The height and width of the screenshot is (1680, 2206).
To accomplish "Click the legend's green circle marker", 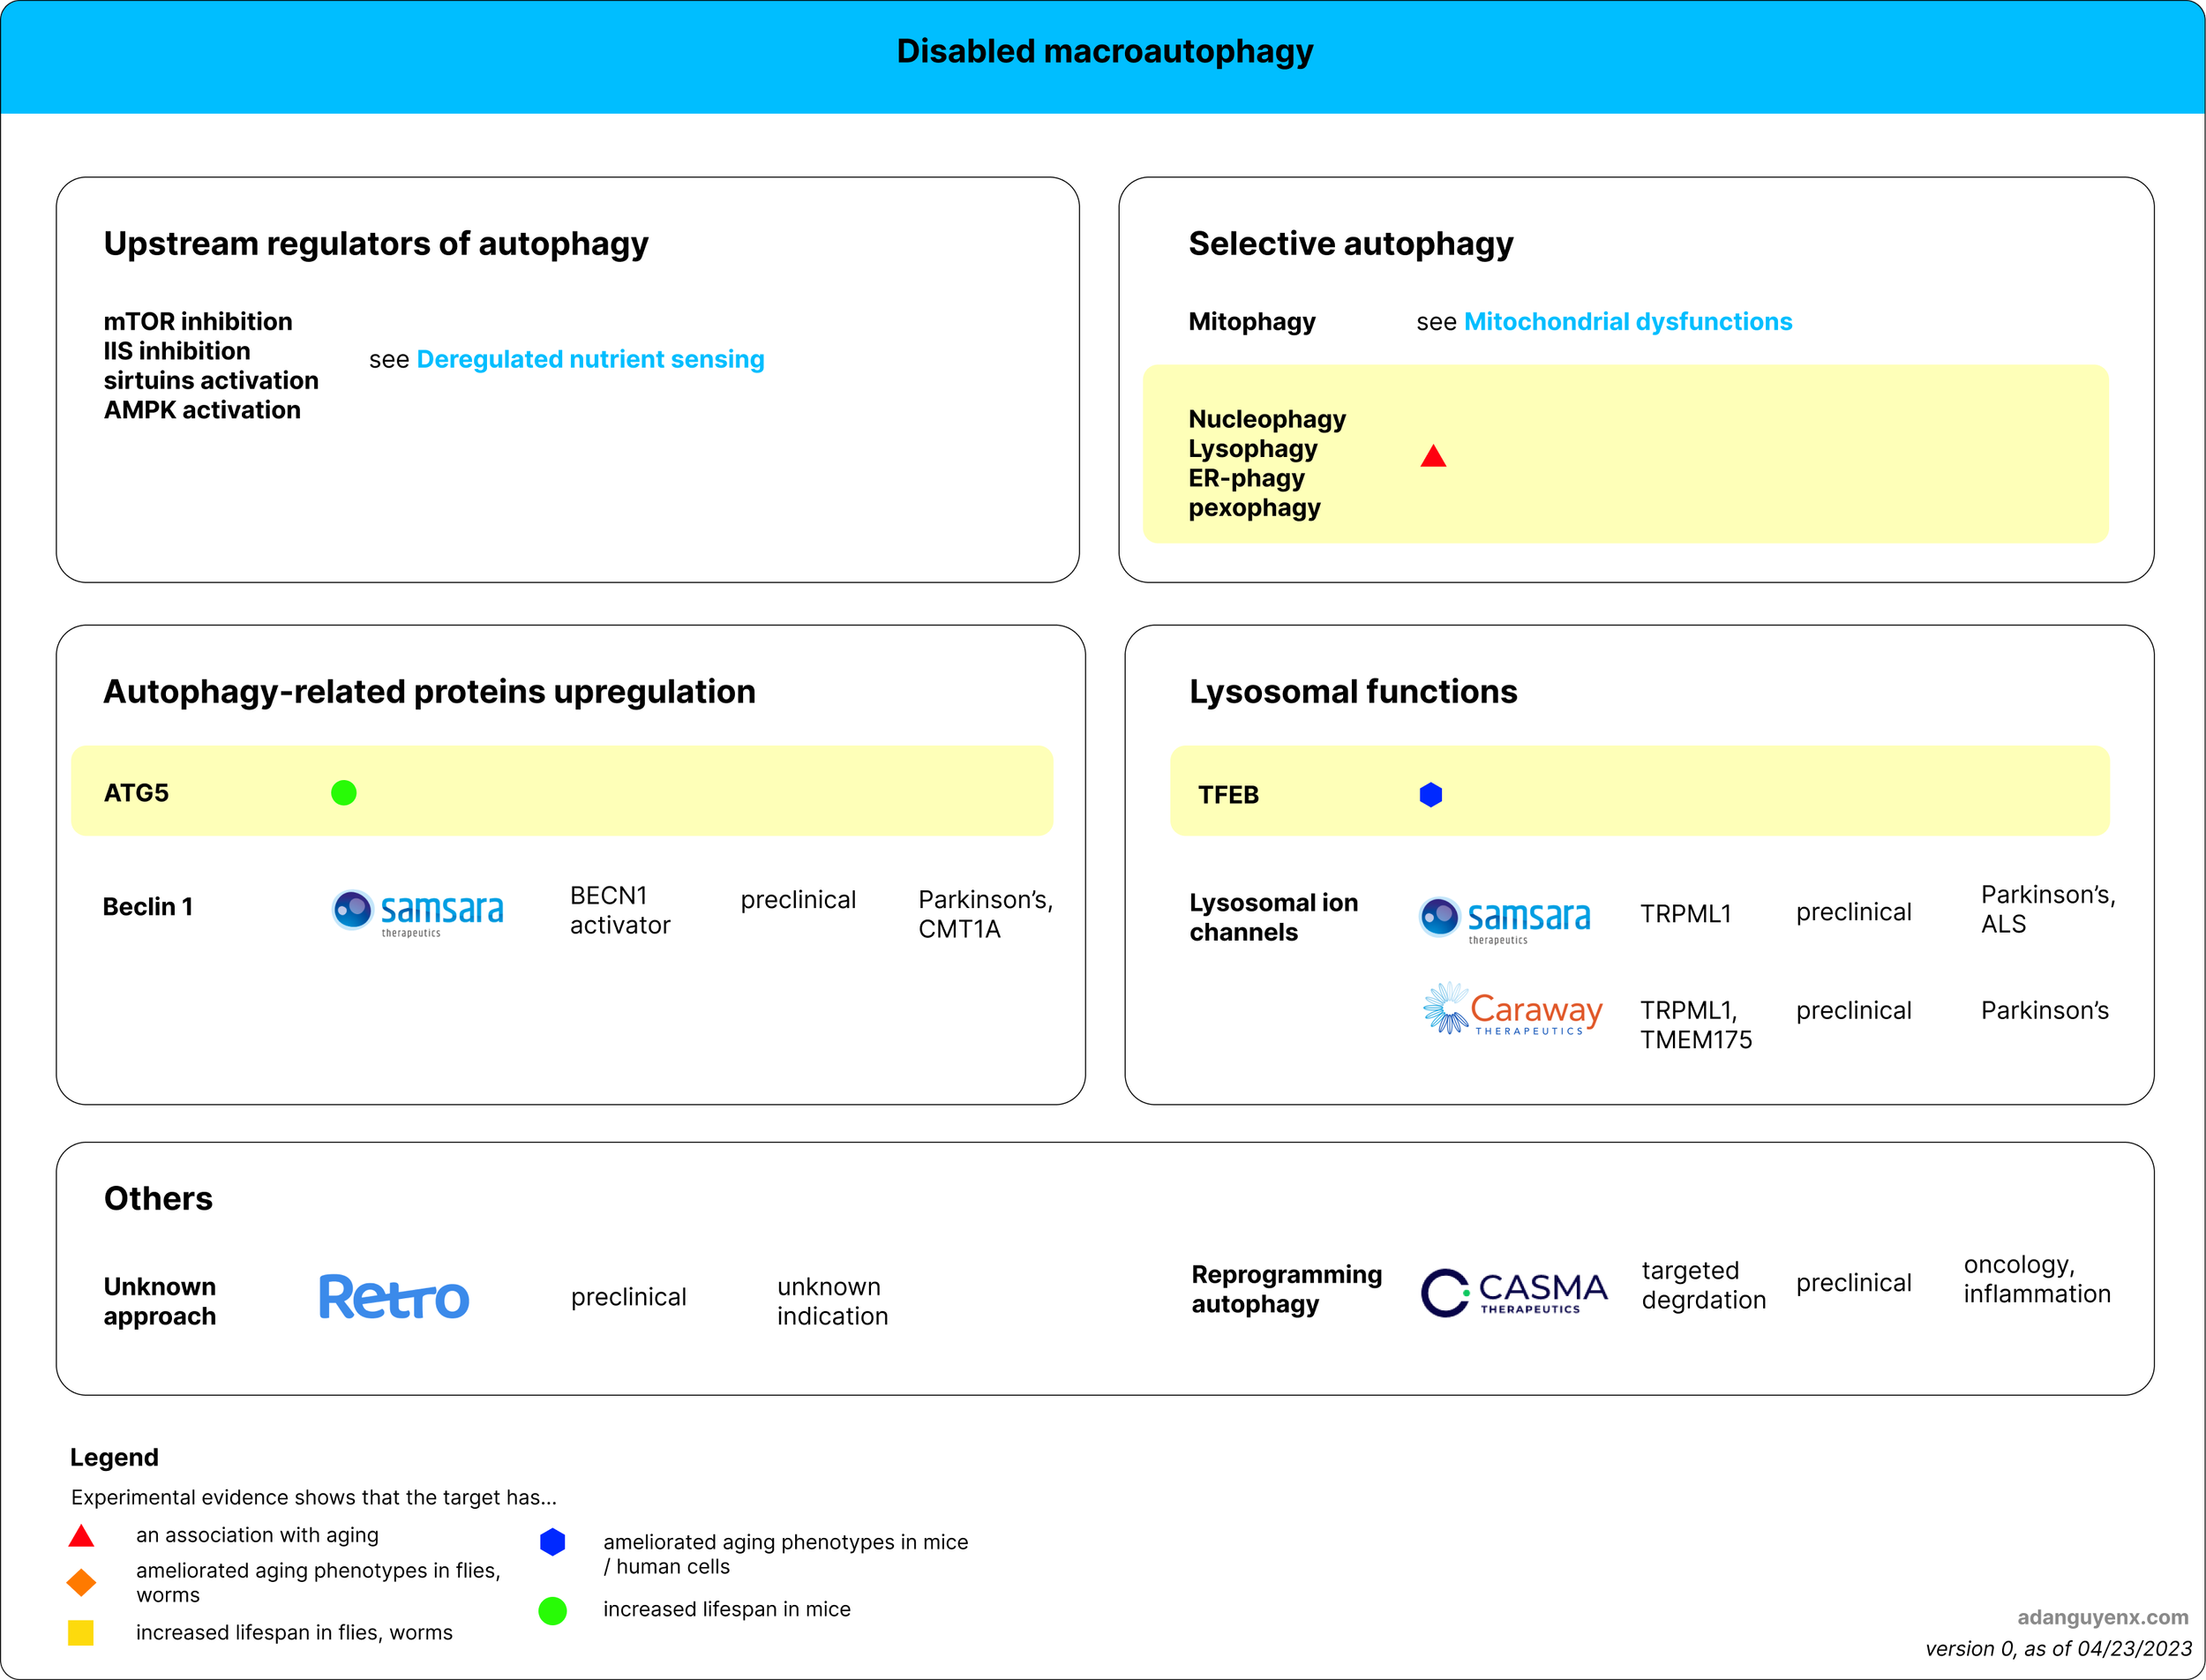I will coord(553,1610).
